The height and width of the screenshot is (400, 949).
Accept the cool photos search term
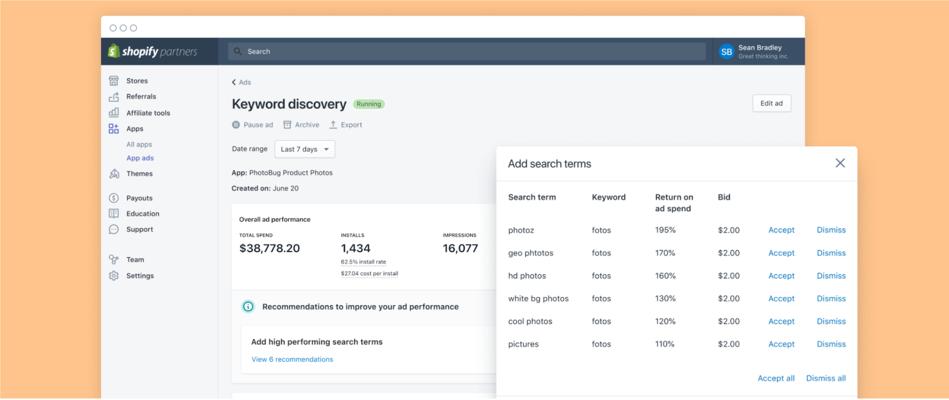click(x=781, y=321)
